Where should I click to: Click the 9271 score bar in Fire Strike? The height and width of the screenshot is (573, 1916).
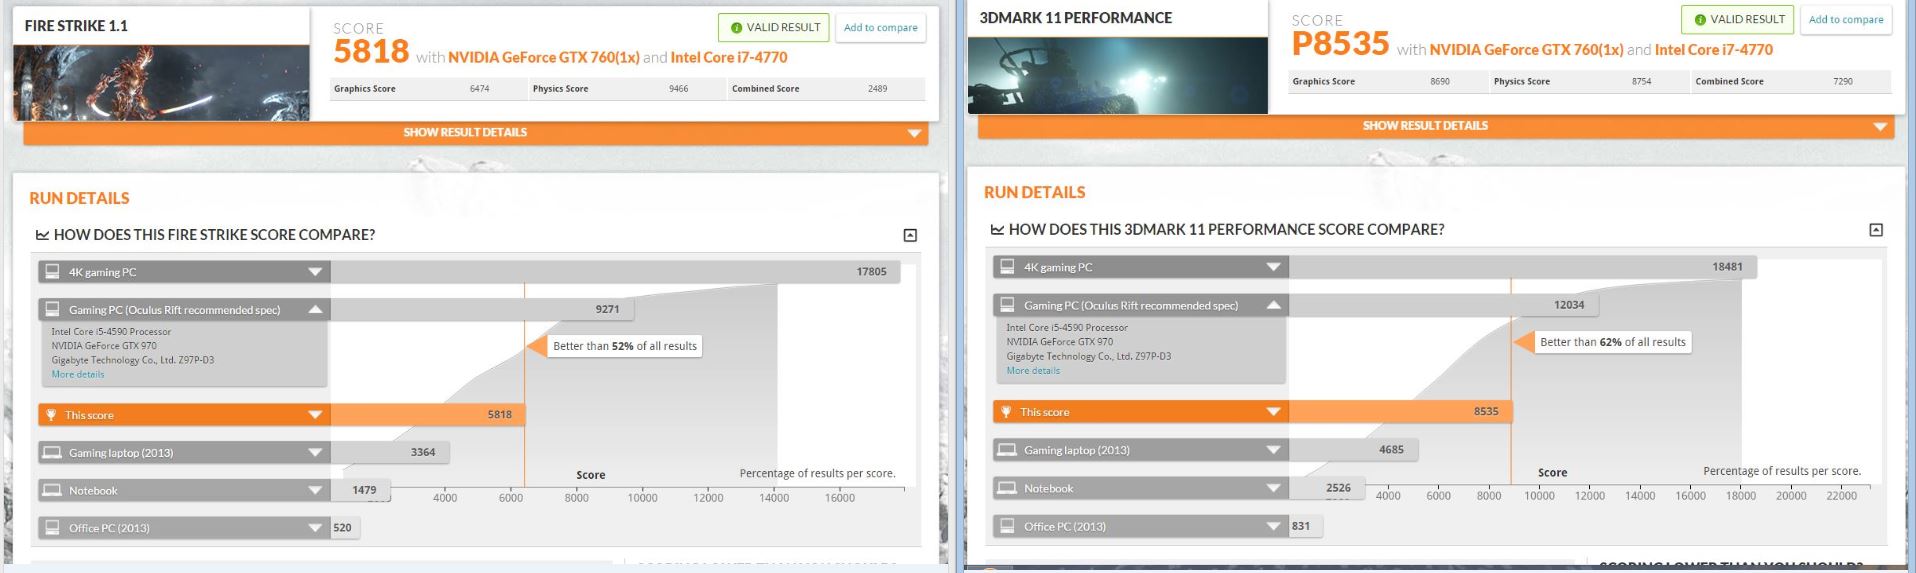[x=483, y=310]
